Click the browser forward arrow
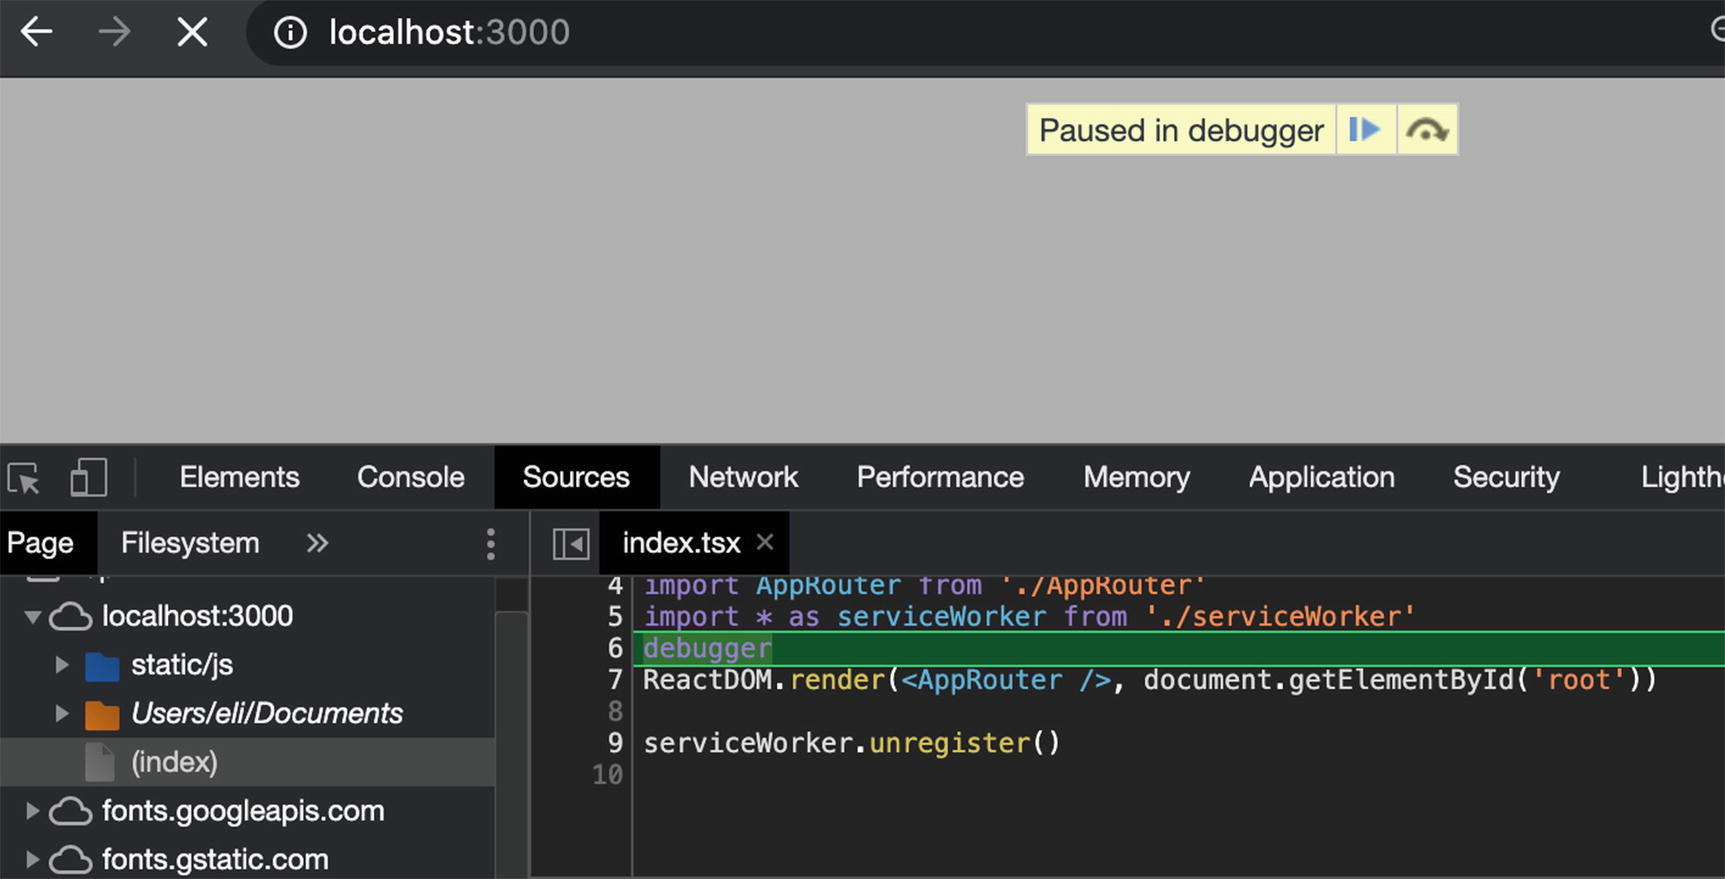 pos(114,32)
